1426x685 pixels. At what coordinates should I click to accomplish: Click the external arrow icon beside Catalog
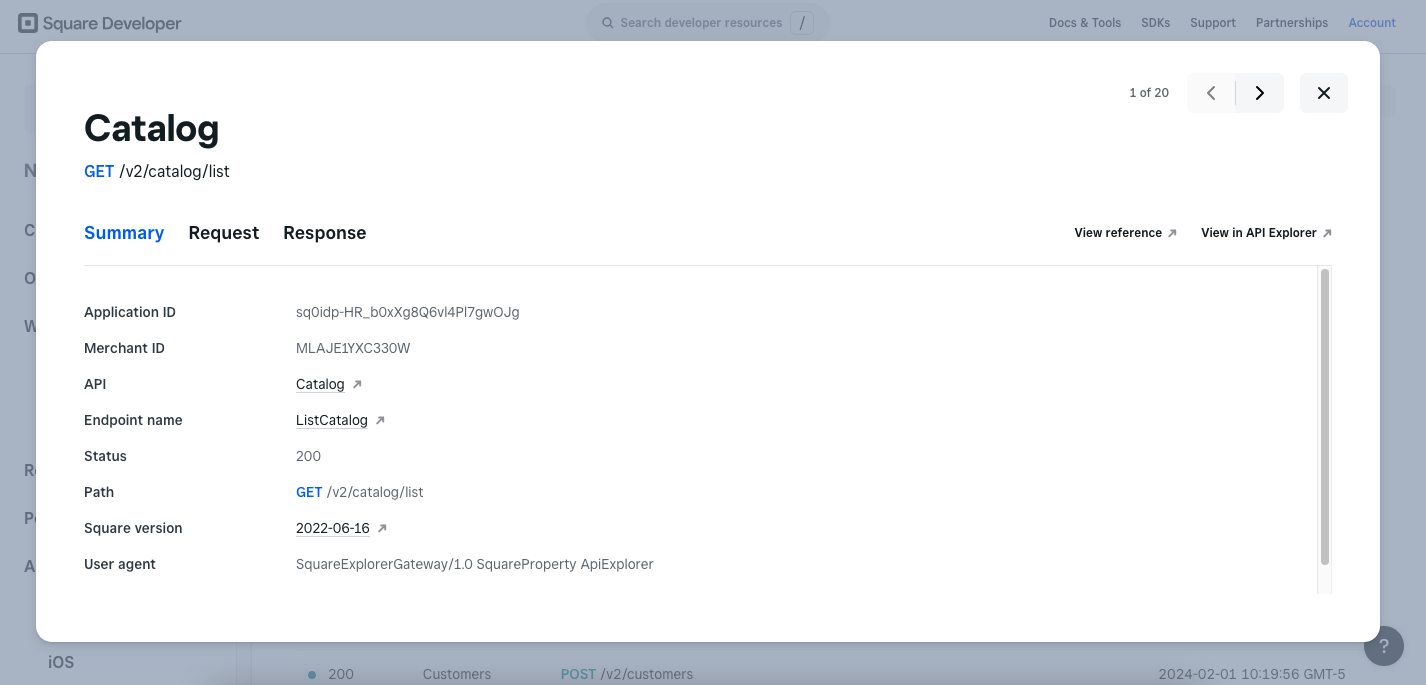coord(357,384)
